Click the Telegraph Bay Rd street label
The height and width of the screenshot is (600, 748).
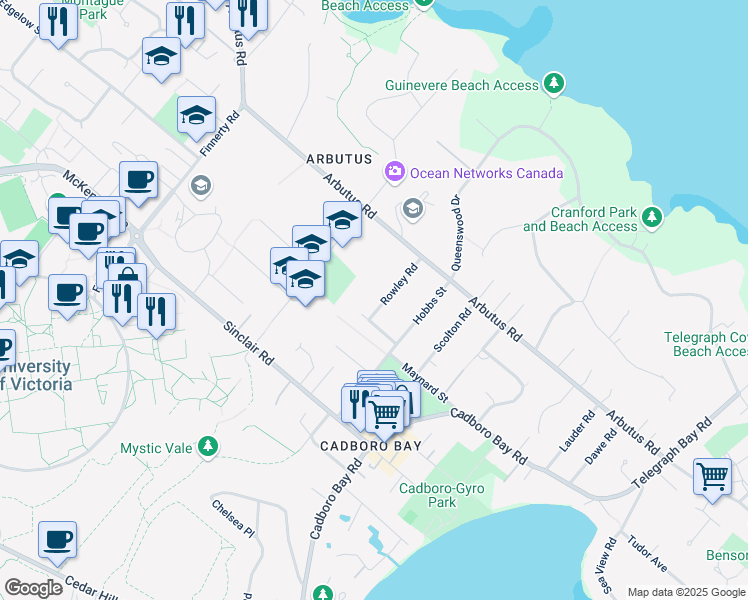tap(672, 453)
